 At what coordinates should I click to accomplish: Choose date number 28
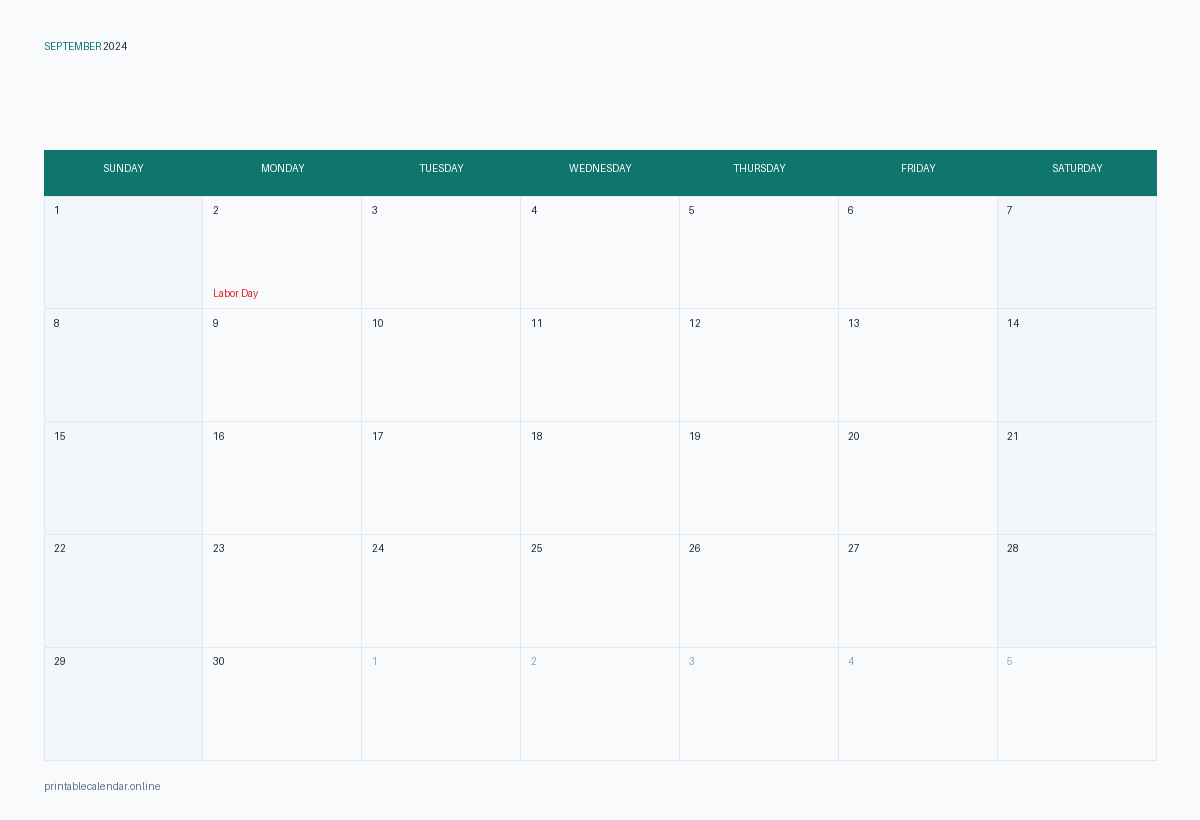click(1013, 548)
